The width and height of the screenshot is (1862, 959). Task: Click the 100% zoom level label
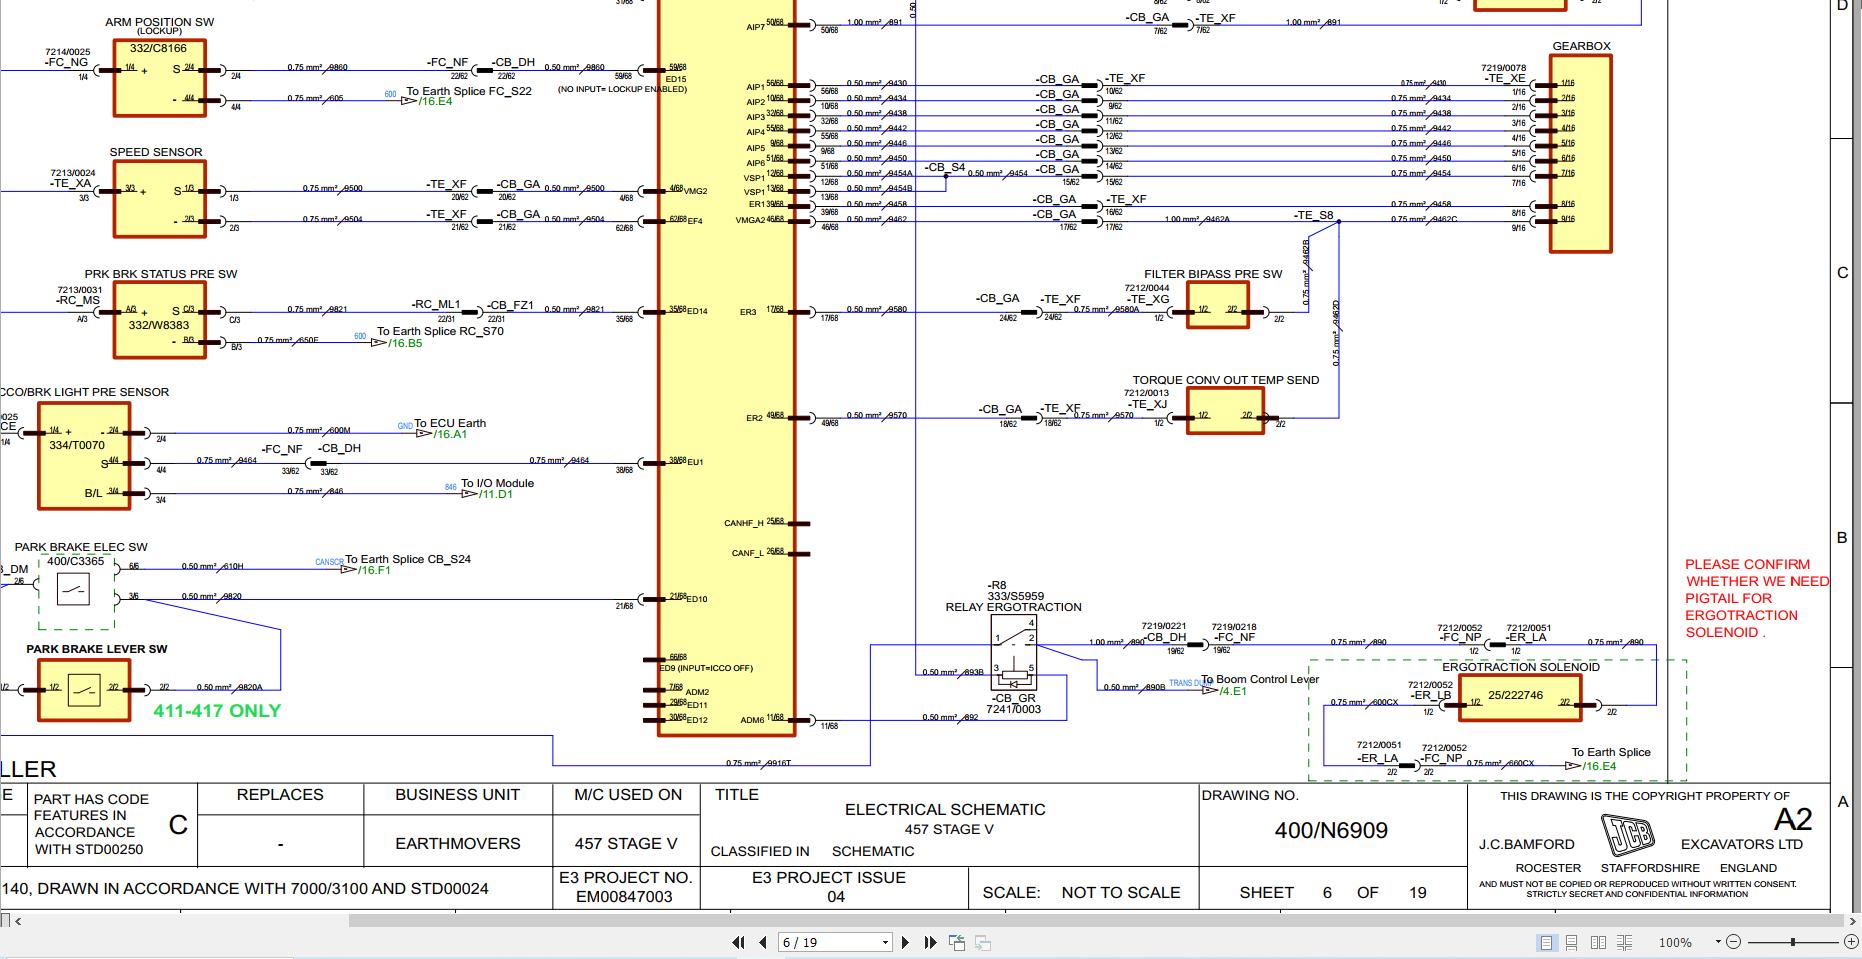point(1675,942)
